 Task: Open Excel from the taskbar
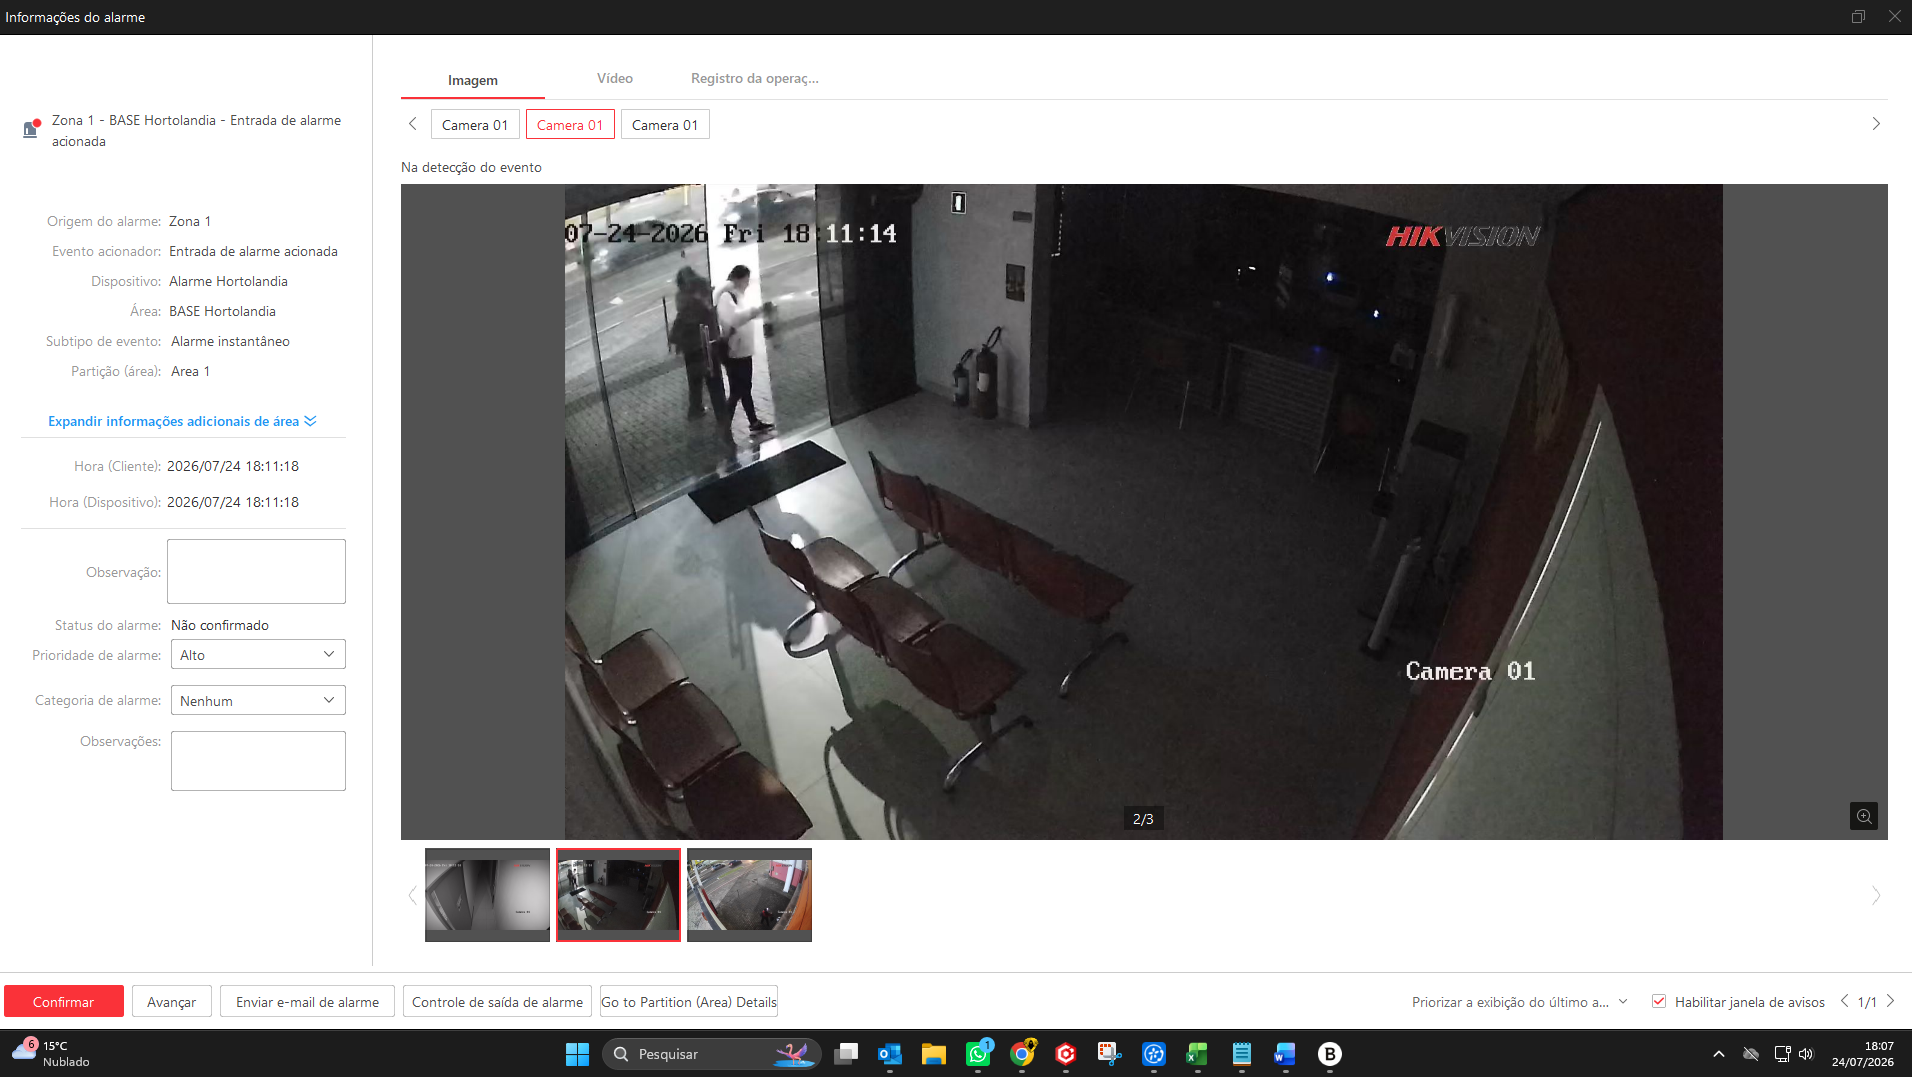1197,1054
